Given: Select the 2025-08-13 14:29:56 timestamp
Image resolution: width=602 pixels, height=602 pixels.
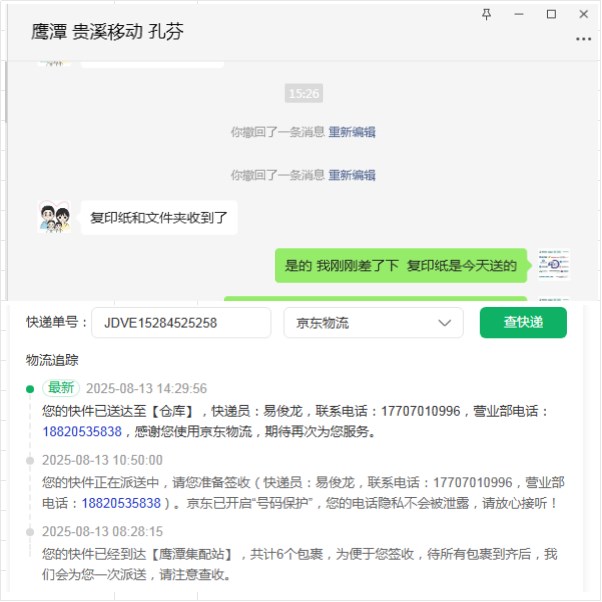Looking at the screenshot, I should tap(146, 389).
